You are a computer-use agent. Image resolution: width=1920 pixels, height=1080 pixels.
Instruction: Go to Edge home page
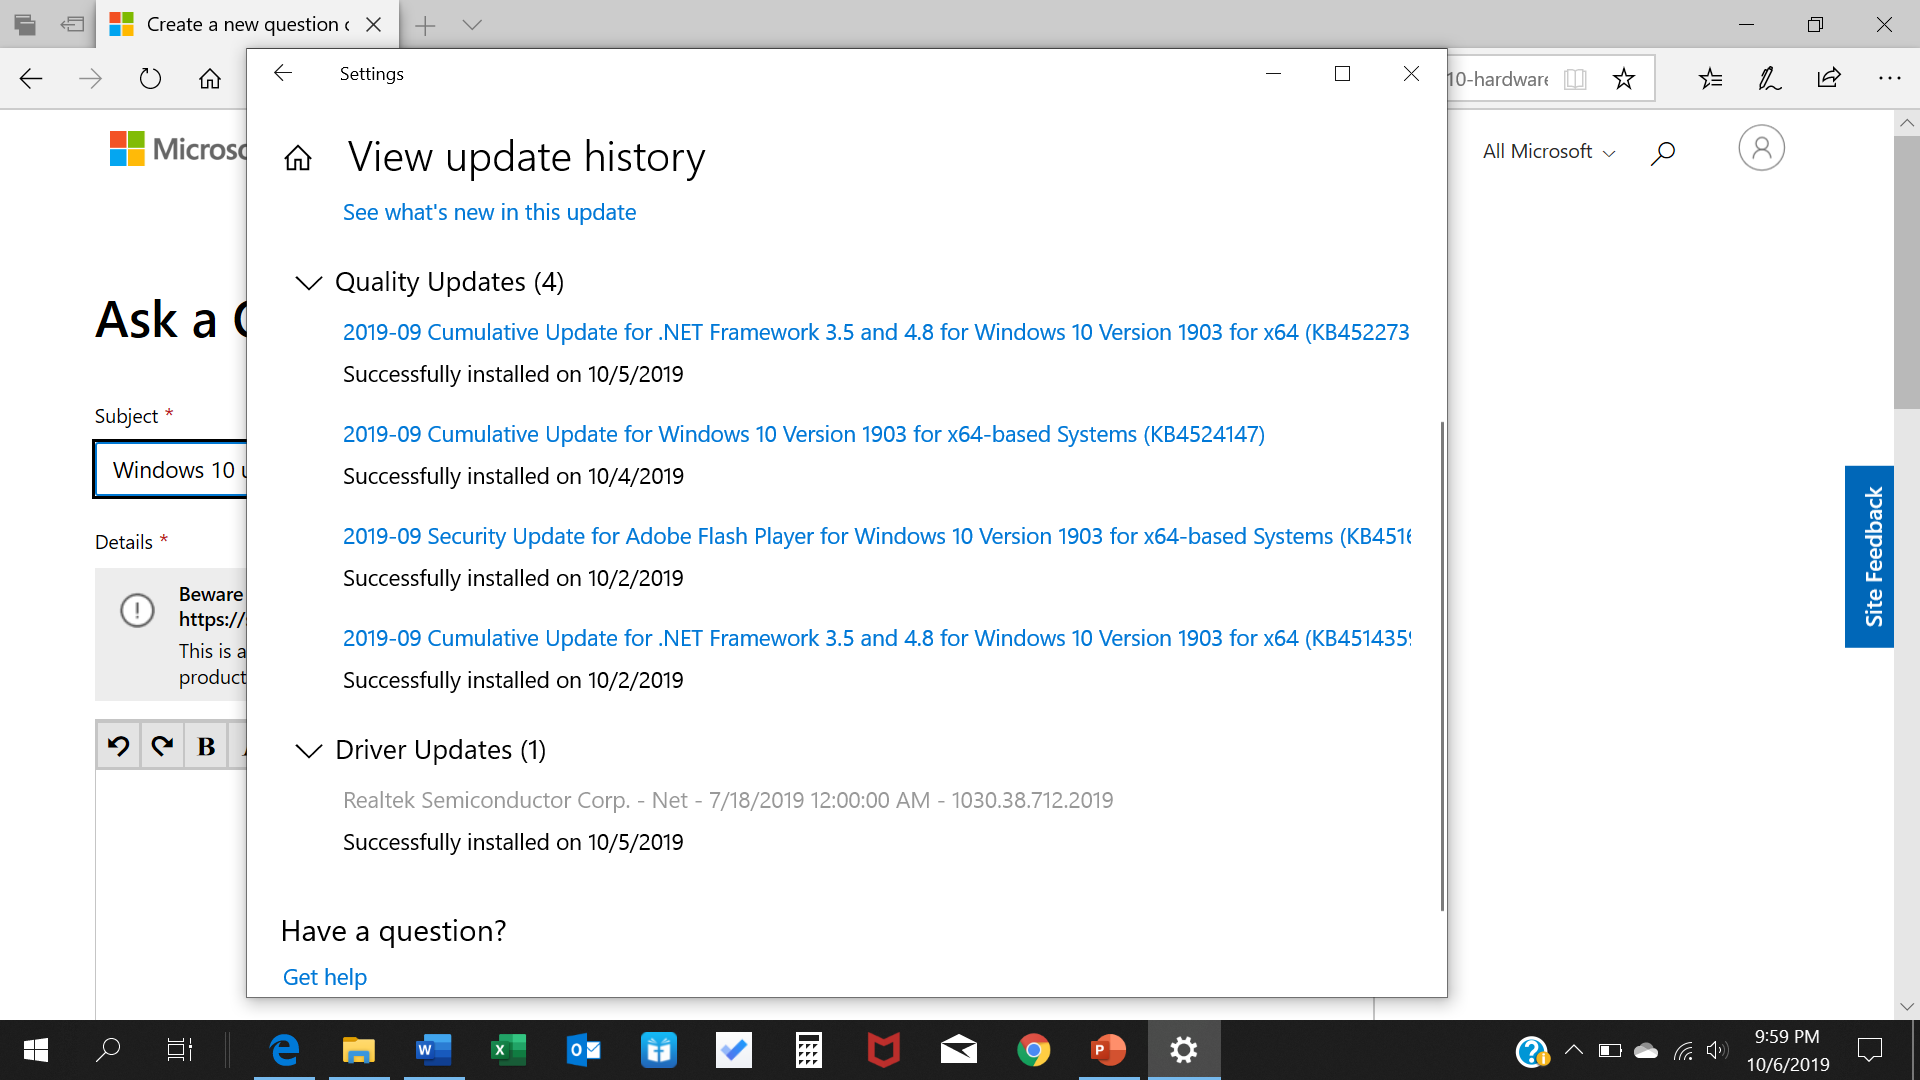click(210, 79)
